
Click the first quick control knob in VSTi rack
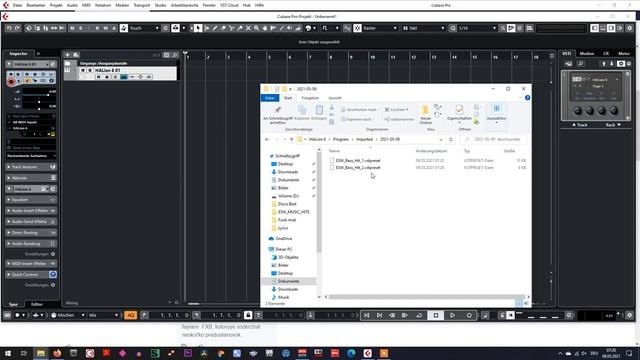tap(578, 110)
